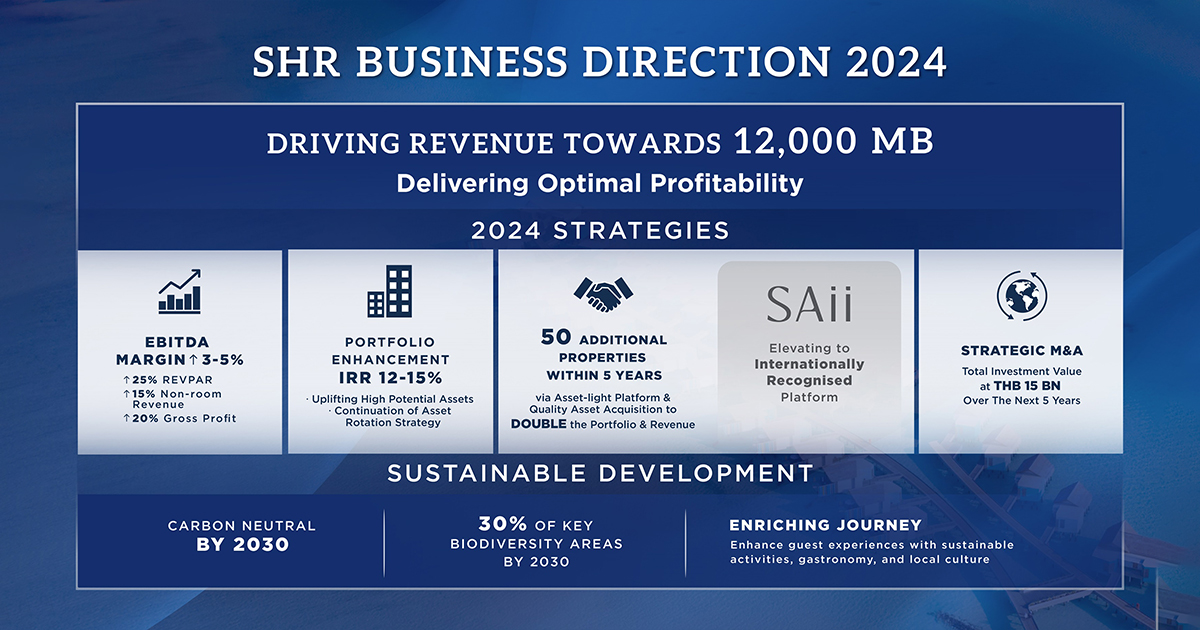Click the '2024 STRATEGIES' heading
Screen dimensions: 1200x630
point(600,231)
